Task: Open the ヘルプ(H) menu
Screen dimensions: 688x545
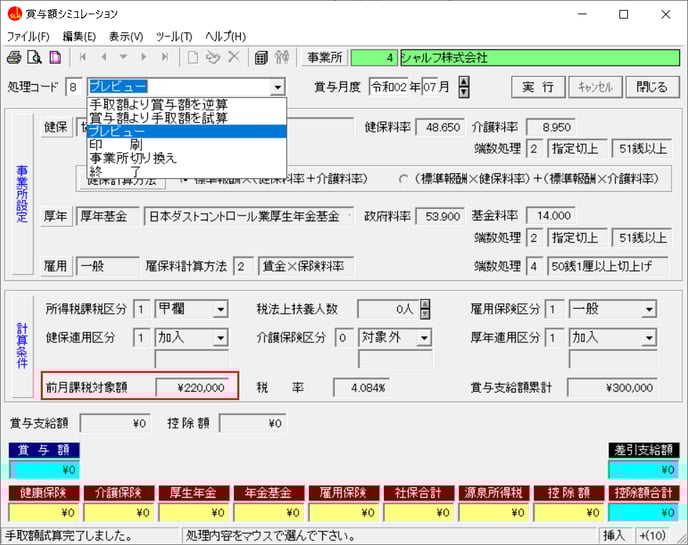Action: click(x=226, y=36)
